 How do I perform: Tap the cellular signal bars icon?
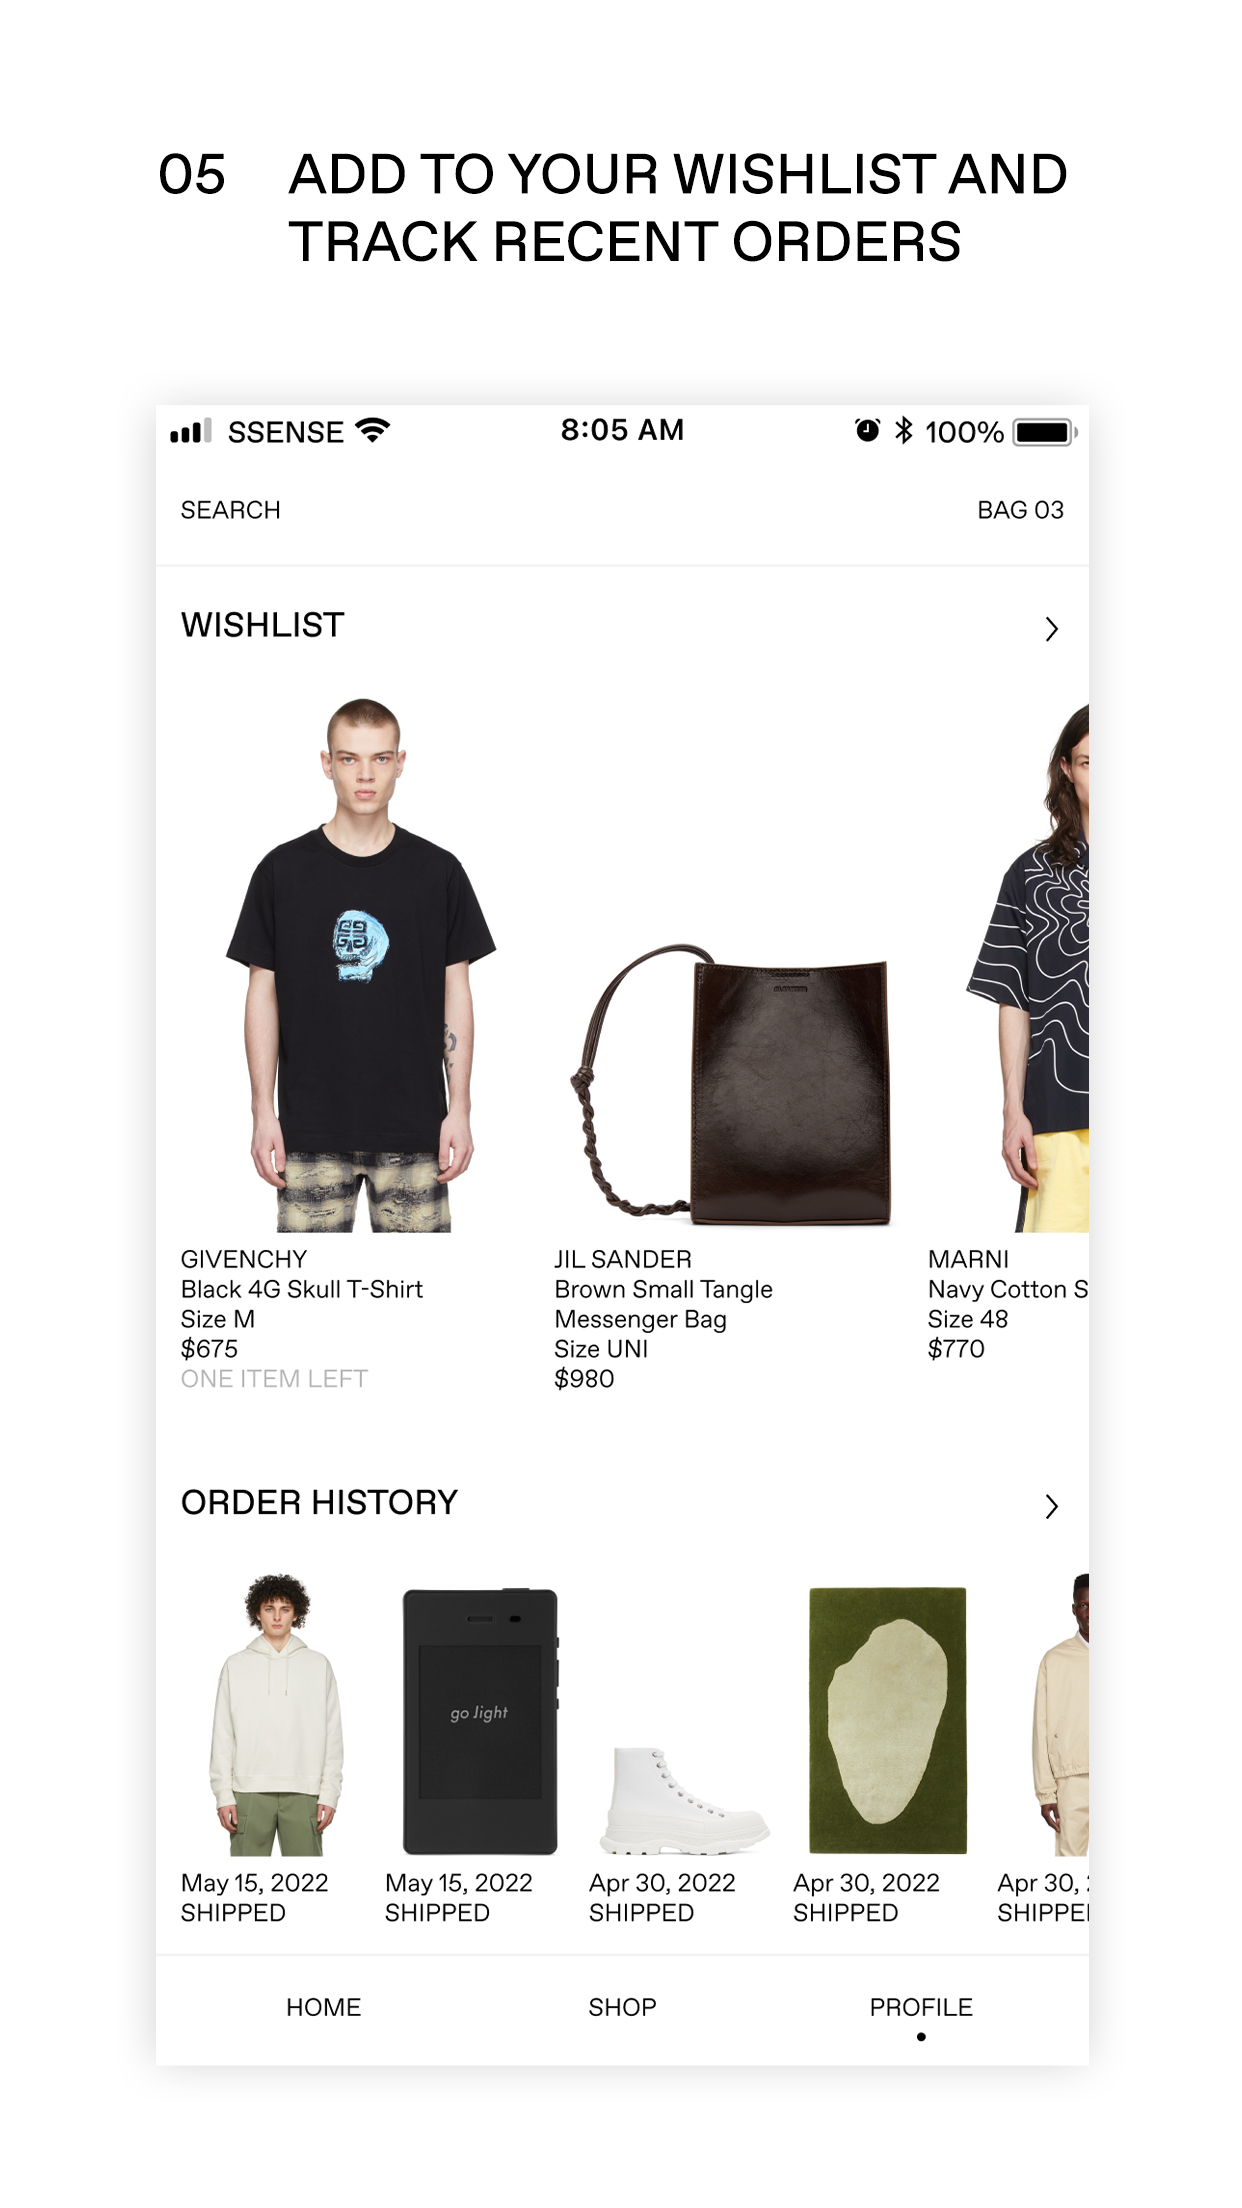[191, 431]
